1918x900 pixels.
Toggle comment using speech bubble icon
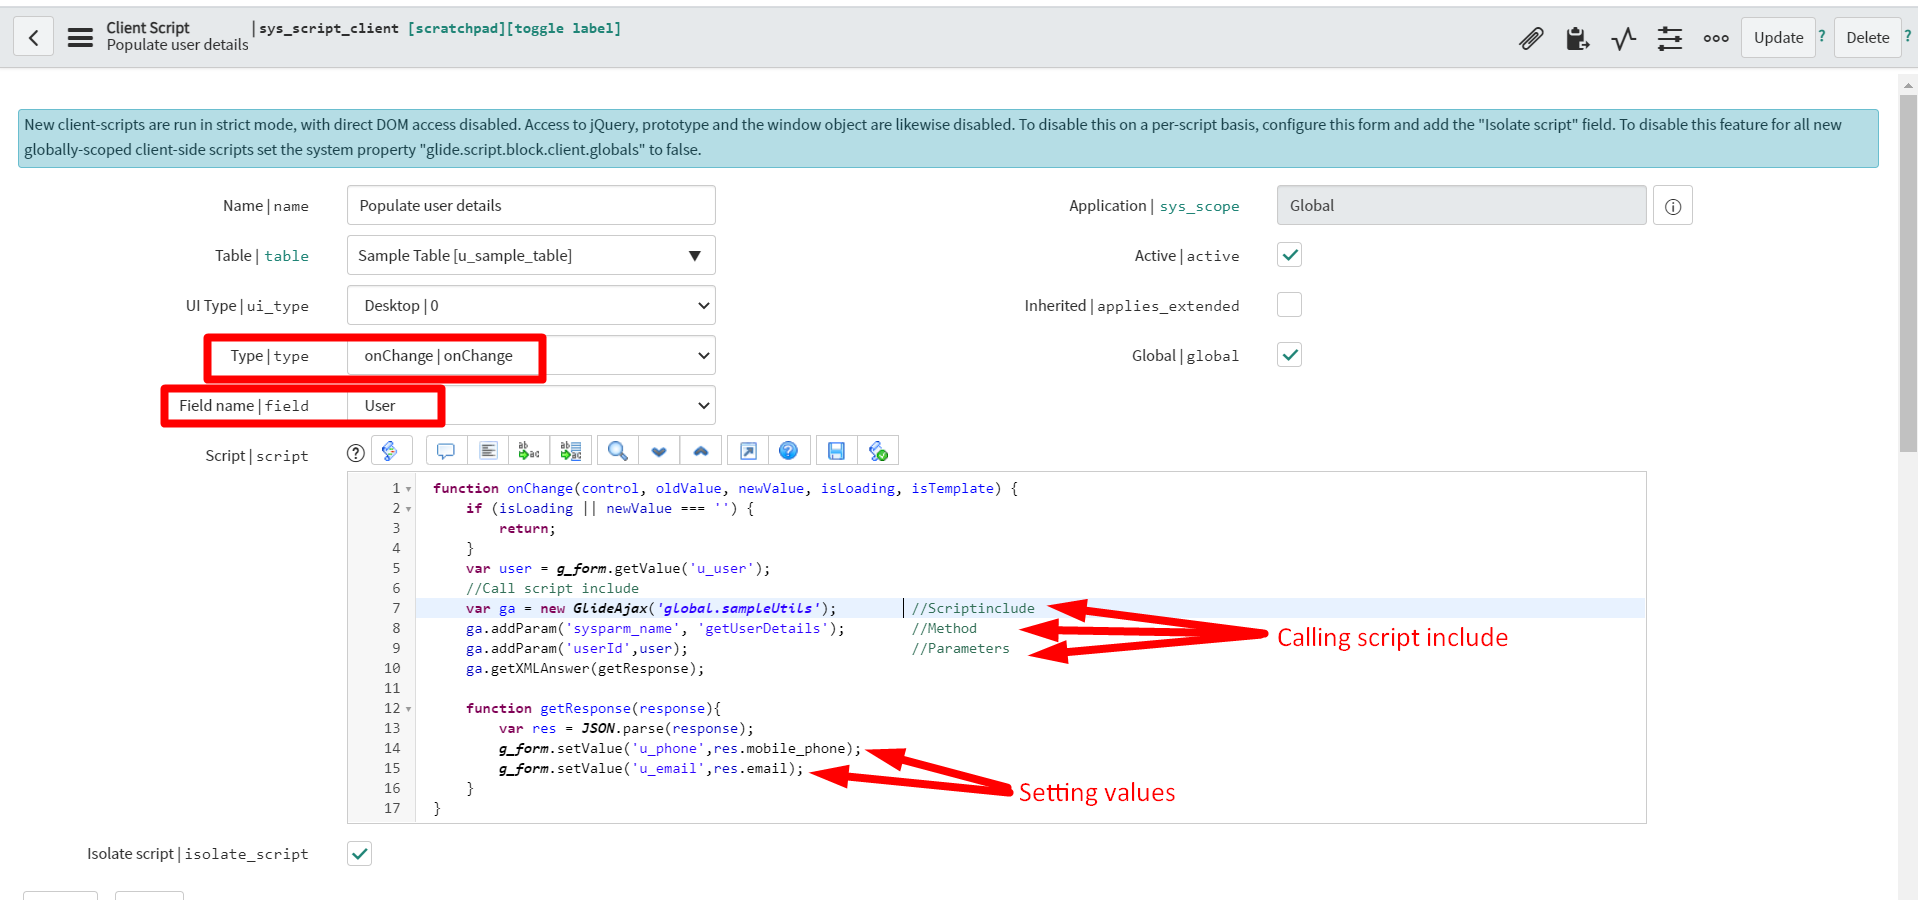[446, 451]
